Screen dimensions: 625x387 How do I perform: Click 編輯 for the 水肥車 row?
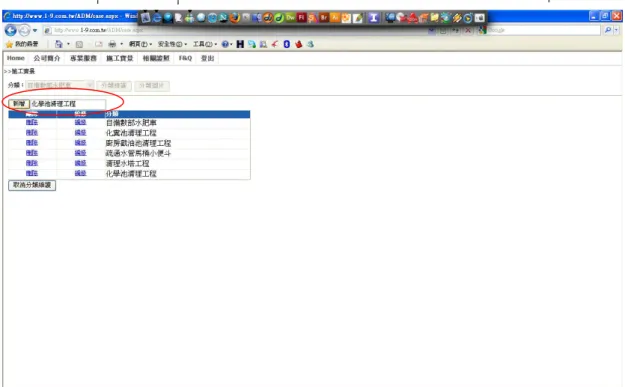[81, 122]
